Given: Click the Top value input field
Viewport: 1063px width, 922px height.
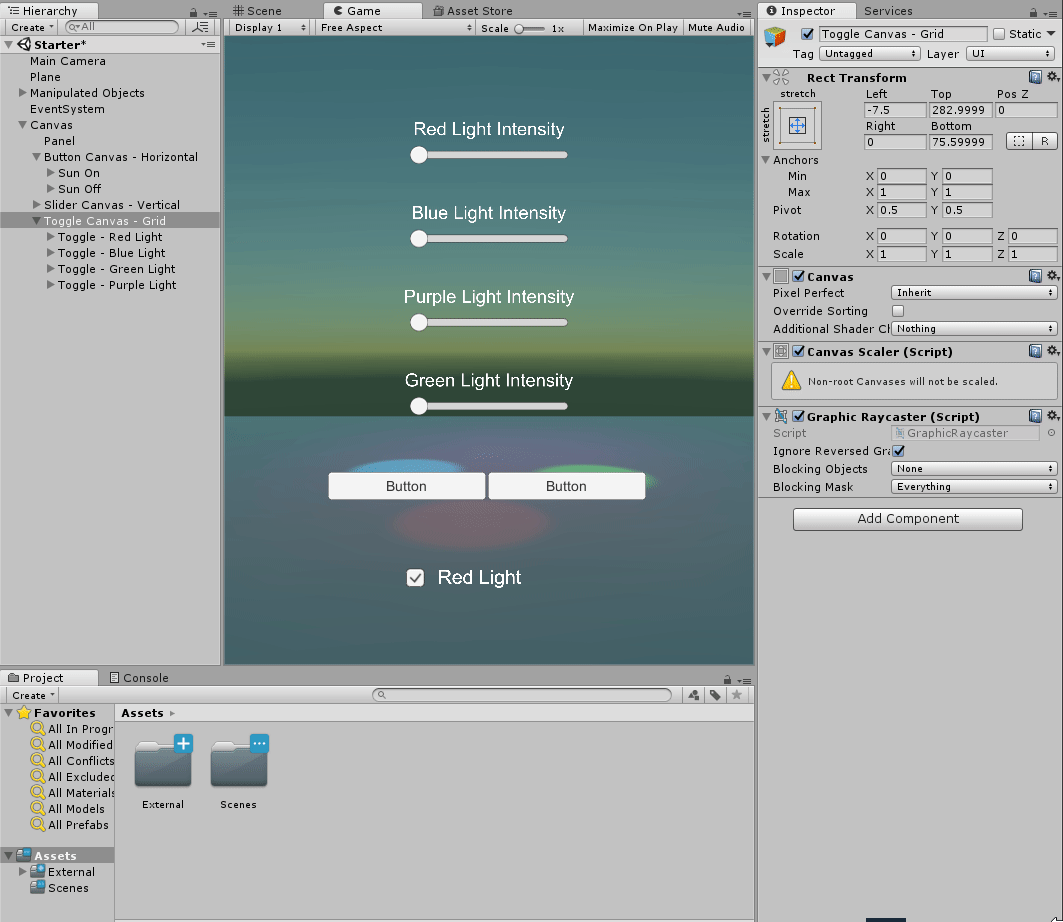Looking at the screenshot, I should (x=960, y=110).
